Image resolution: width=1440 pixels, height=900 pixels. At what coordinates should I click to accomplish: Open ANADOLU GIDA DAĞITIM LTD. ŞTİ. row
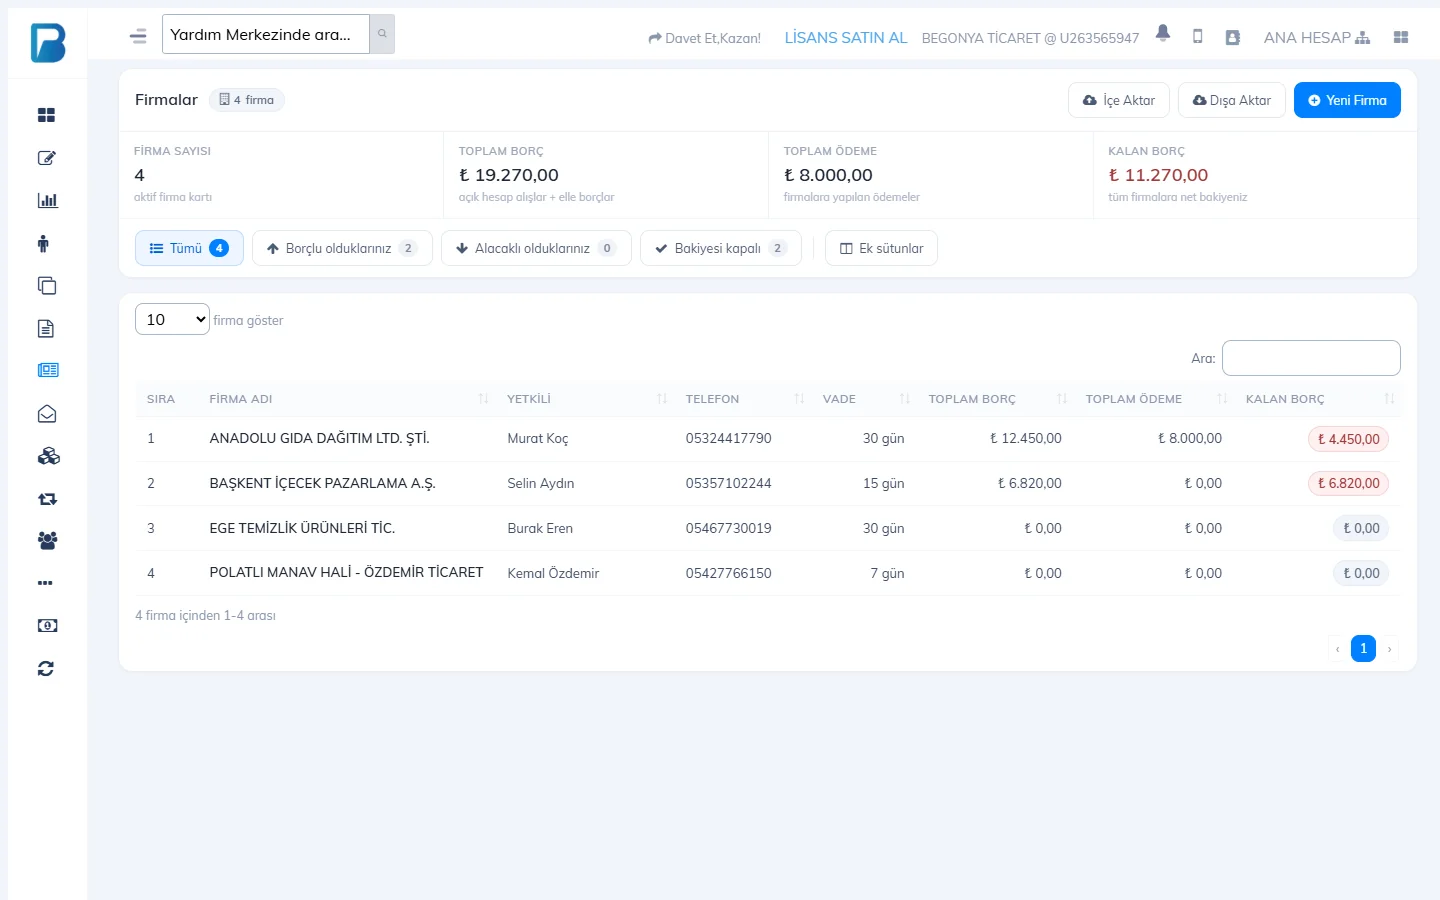[768, 438]
